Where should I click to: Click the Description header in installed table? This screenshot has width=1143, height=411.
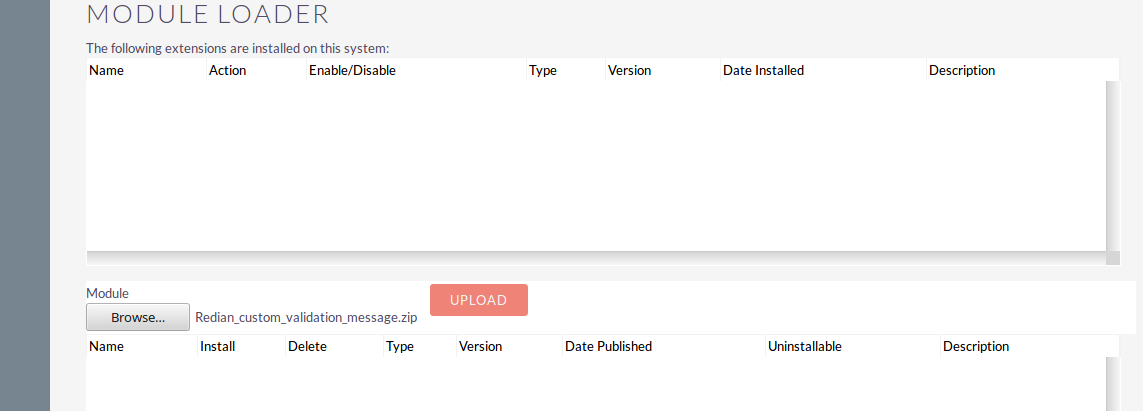tap(962, 71)
